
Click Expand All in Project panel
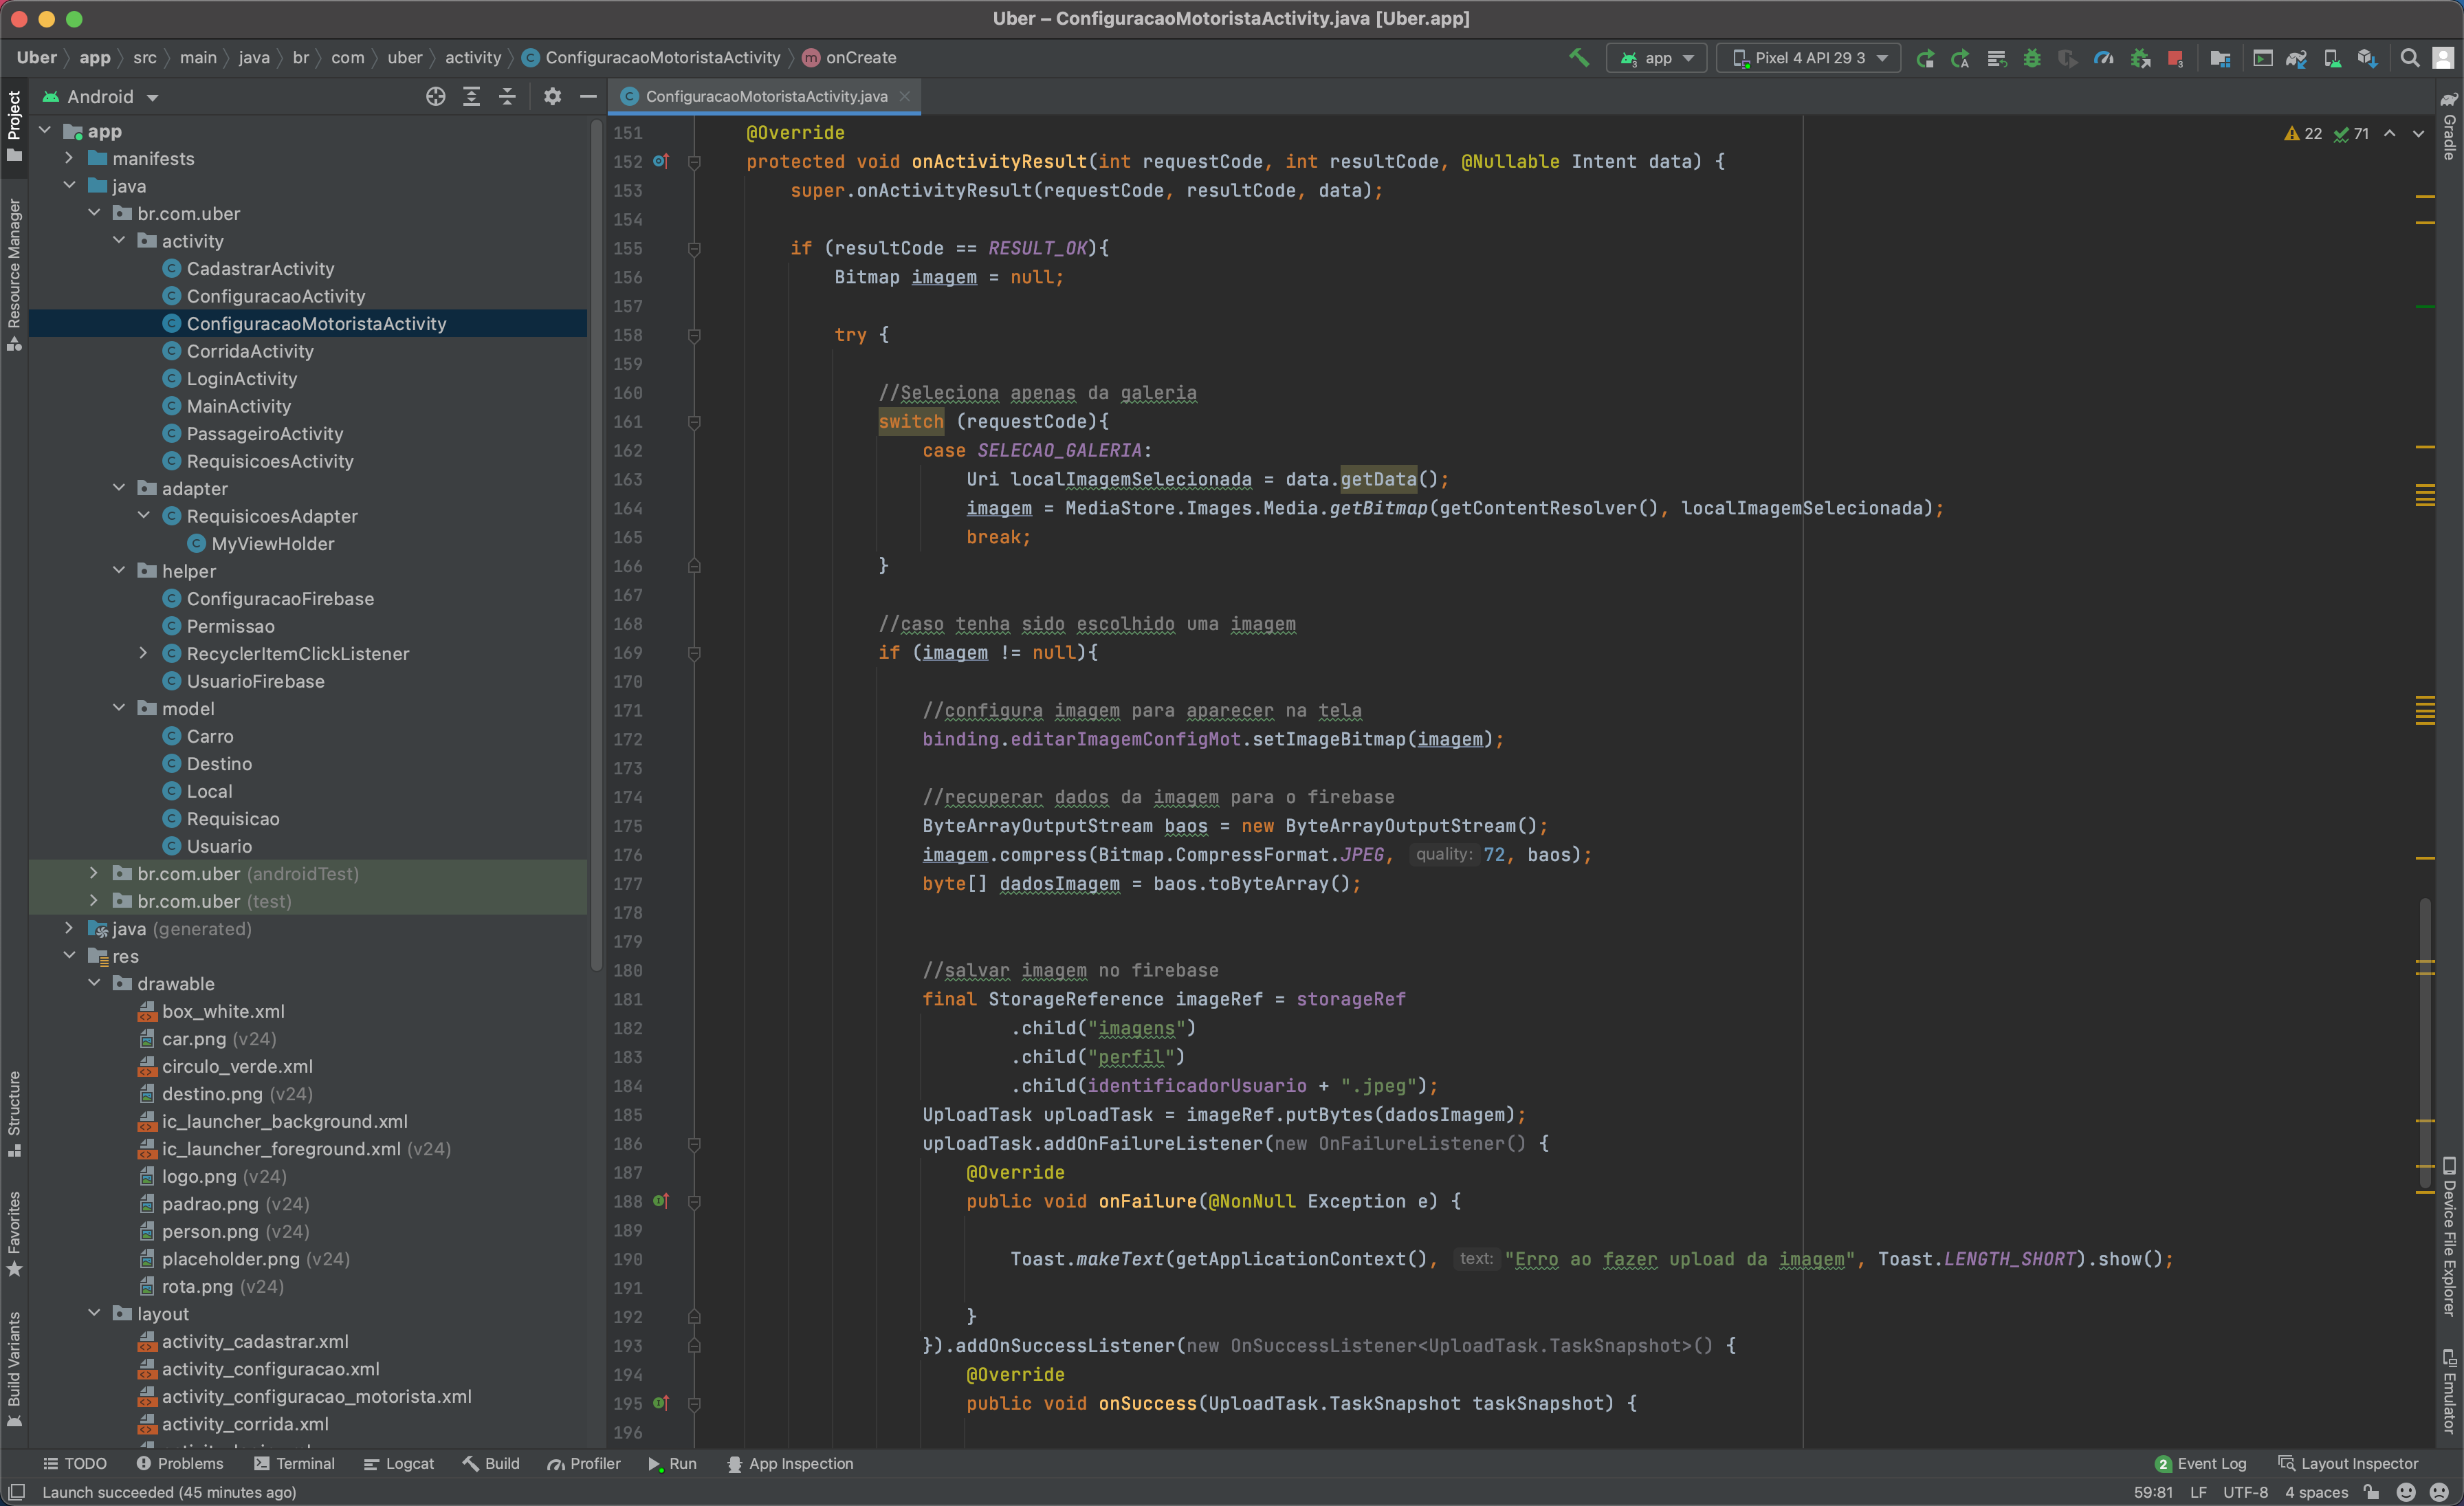click(x=471, y=96)
